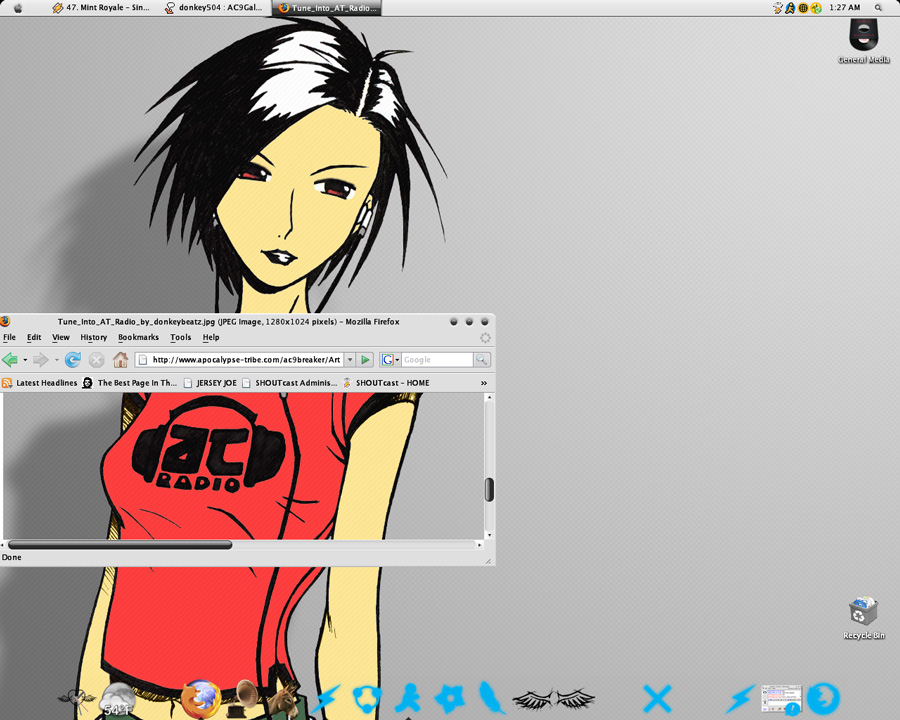Switch to the Tune_Into_AT_Radio taskbar item

tap(328, 8)
